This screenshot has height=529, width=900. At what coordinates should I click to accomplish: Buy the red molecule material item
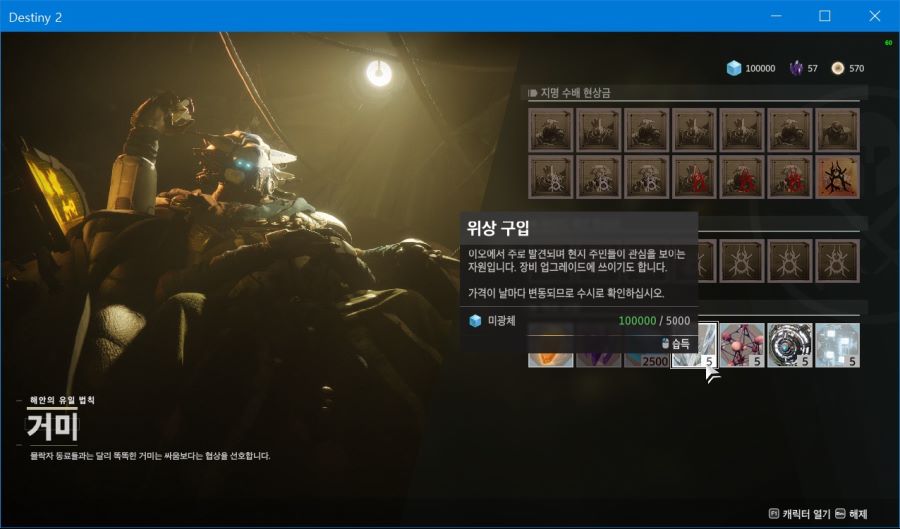tap(742, 345)
